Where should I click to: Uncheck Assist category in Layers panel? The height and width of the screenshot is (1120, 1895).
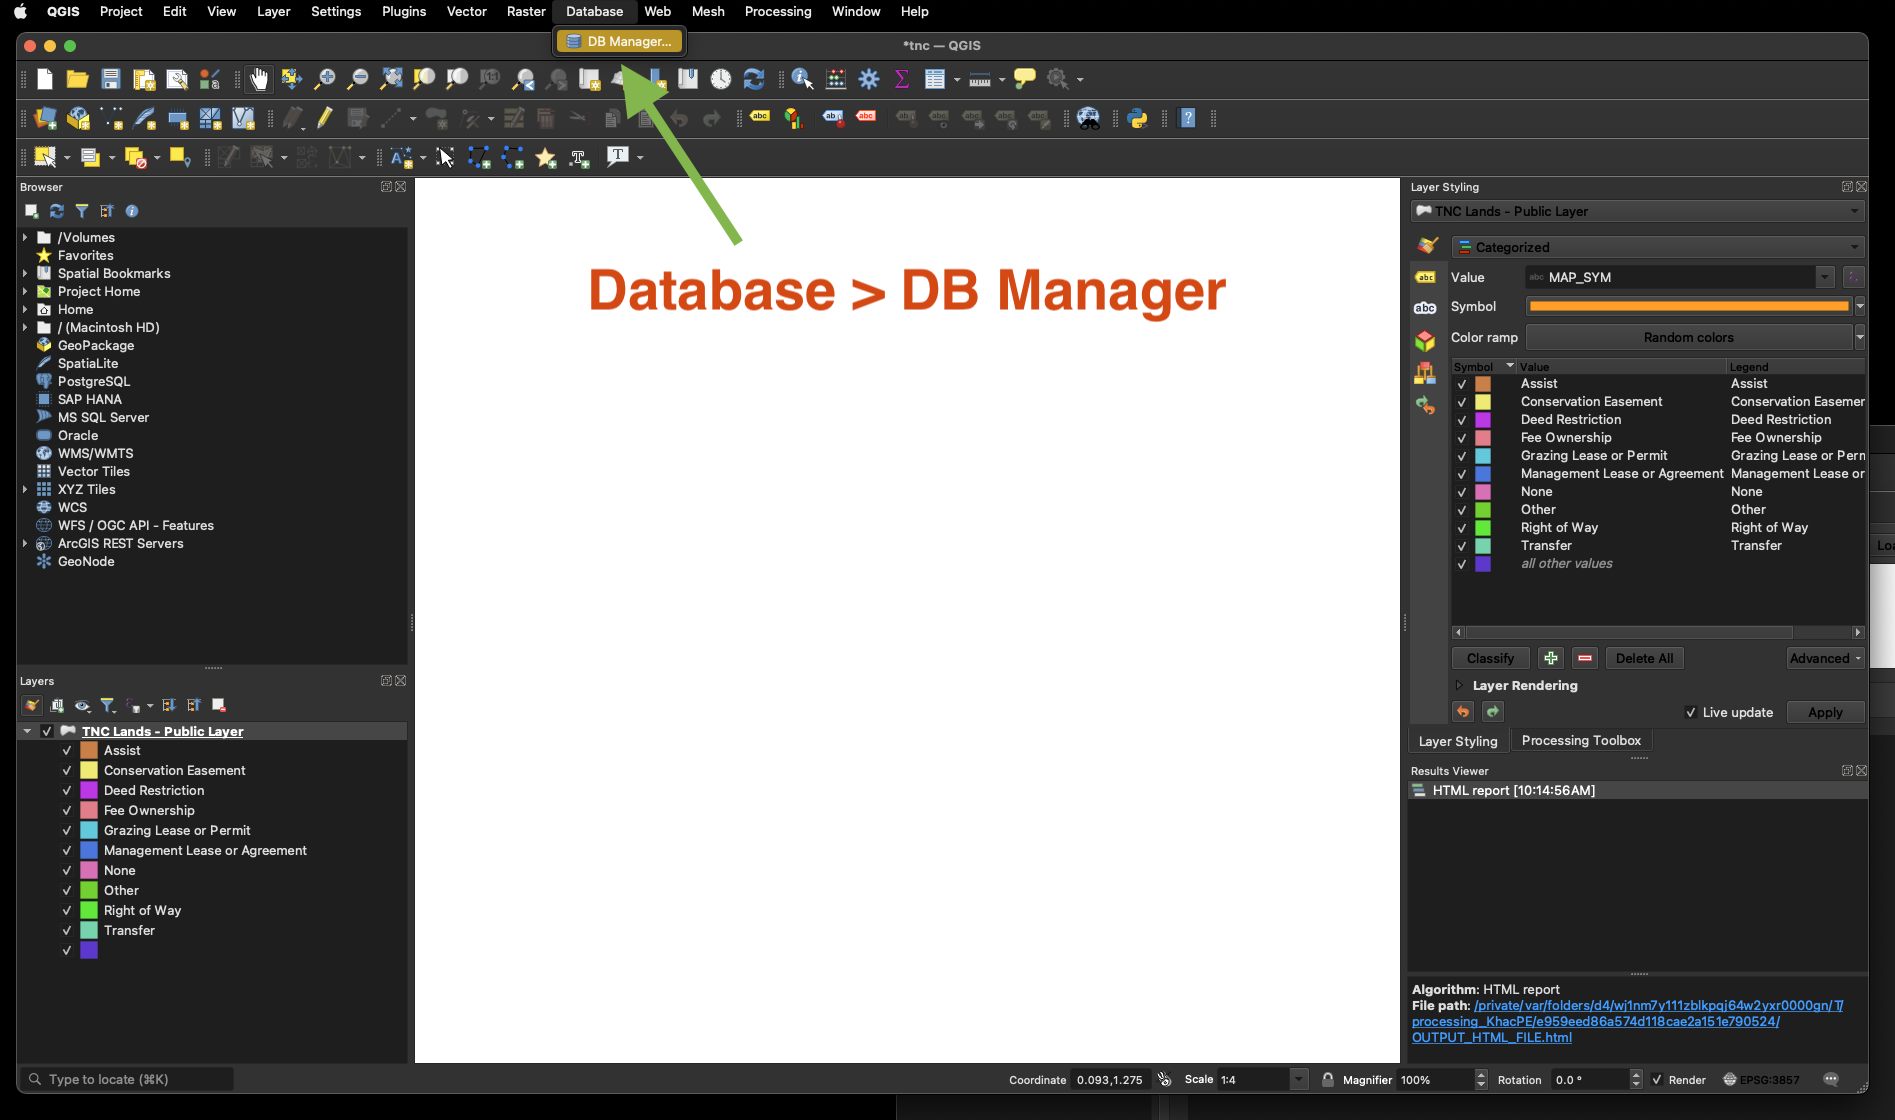tap(67, 750)
